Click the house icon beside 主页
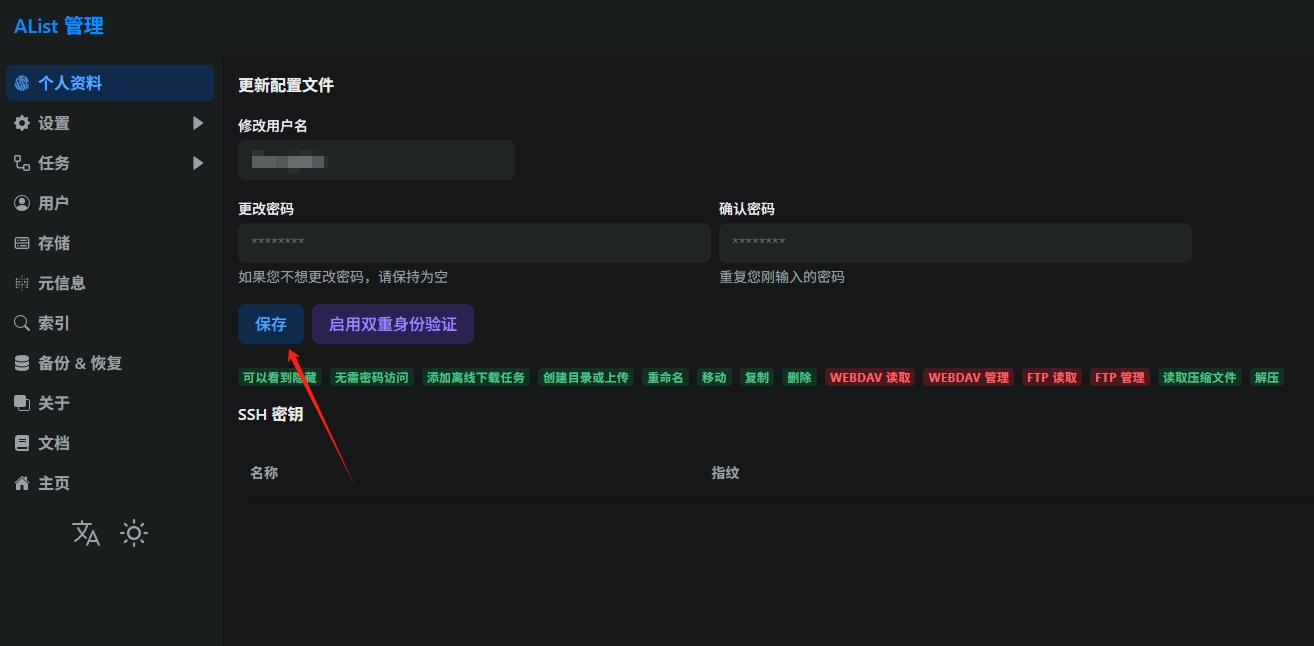Screen dimensions: 1314x646 click(22, 483)
